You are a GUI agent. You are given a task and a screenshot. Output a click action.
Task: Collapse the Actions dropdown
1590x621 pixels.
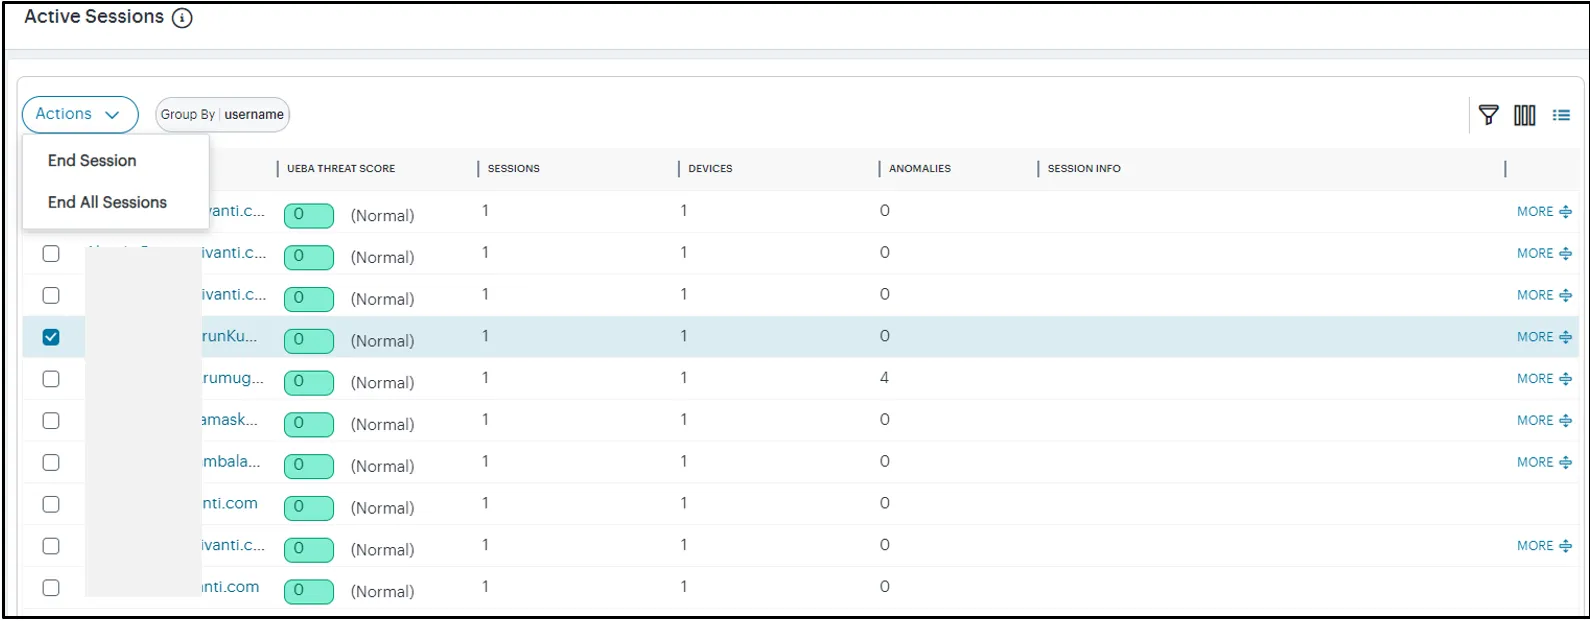pos(80,115)
